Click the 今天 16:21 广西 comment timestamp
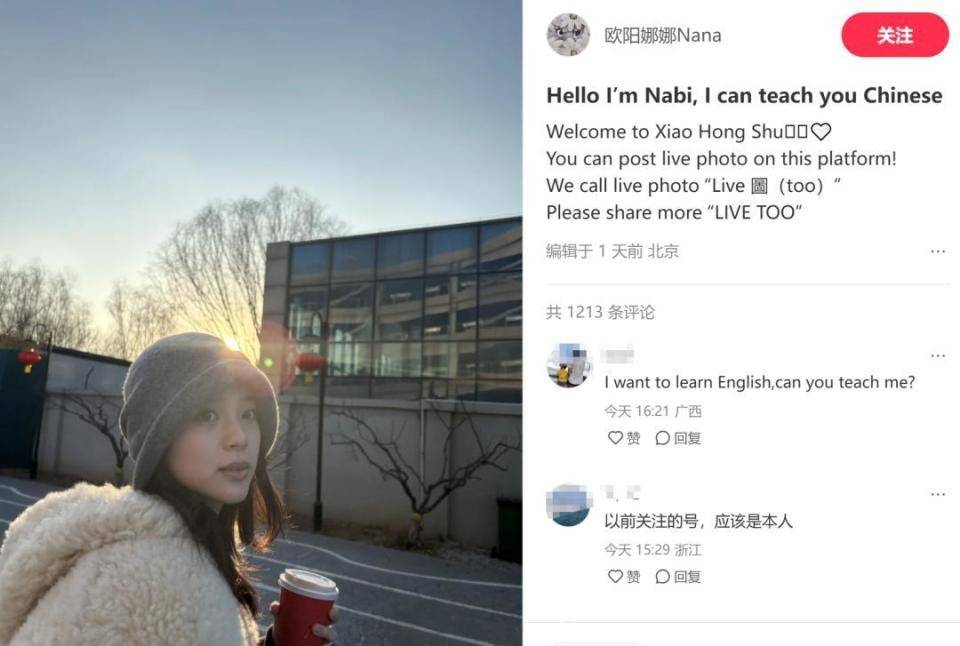Image resolution: width=960 pixels, height=646 pixels. [653, 411]
